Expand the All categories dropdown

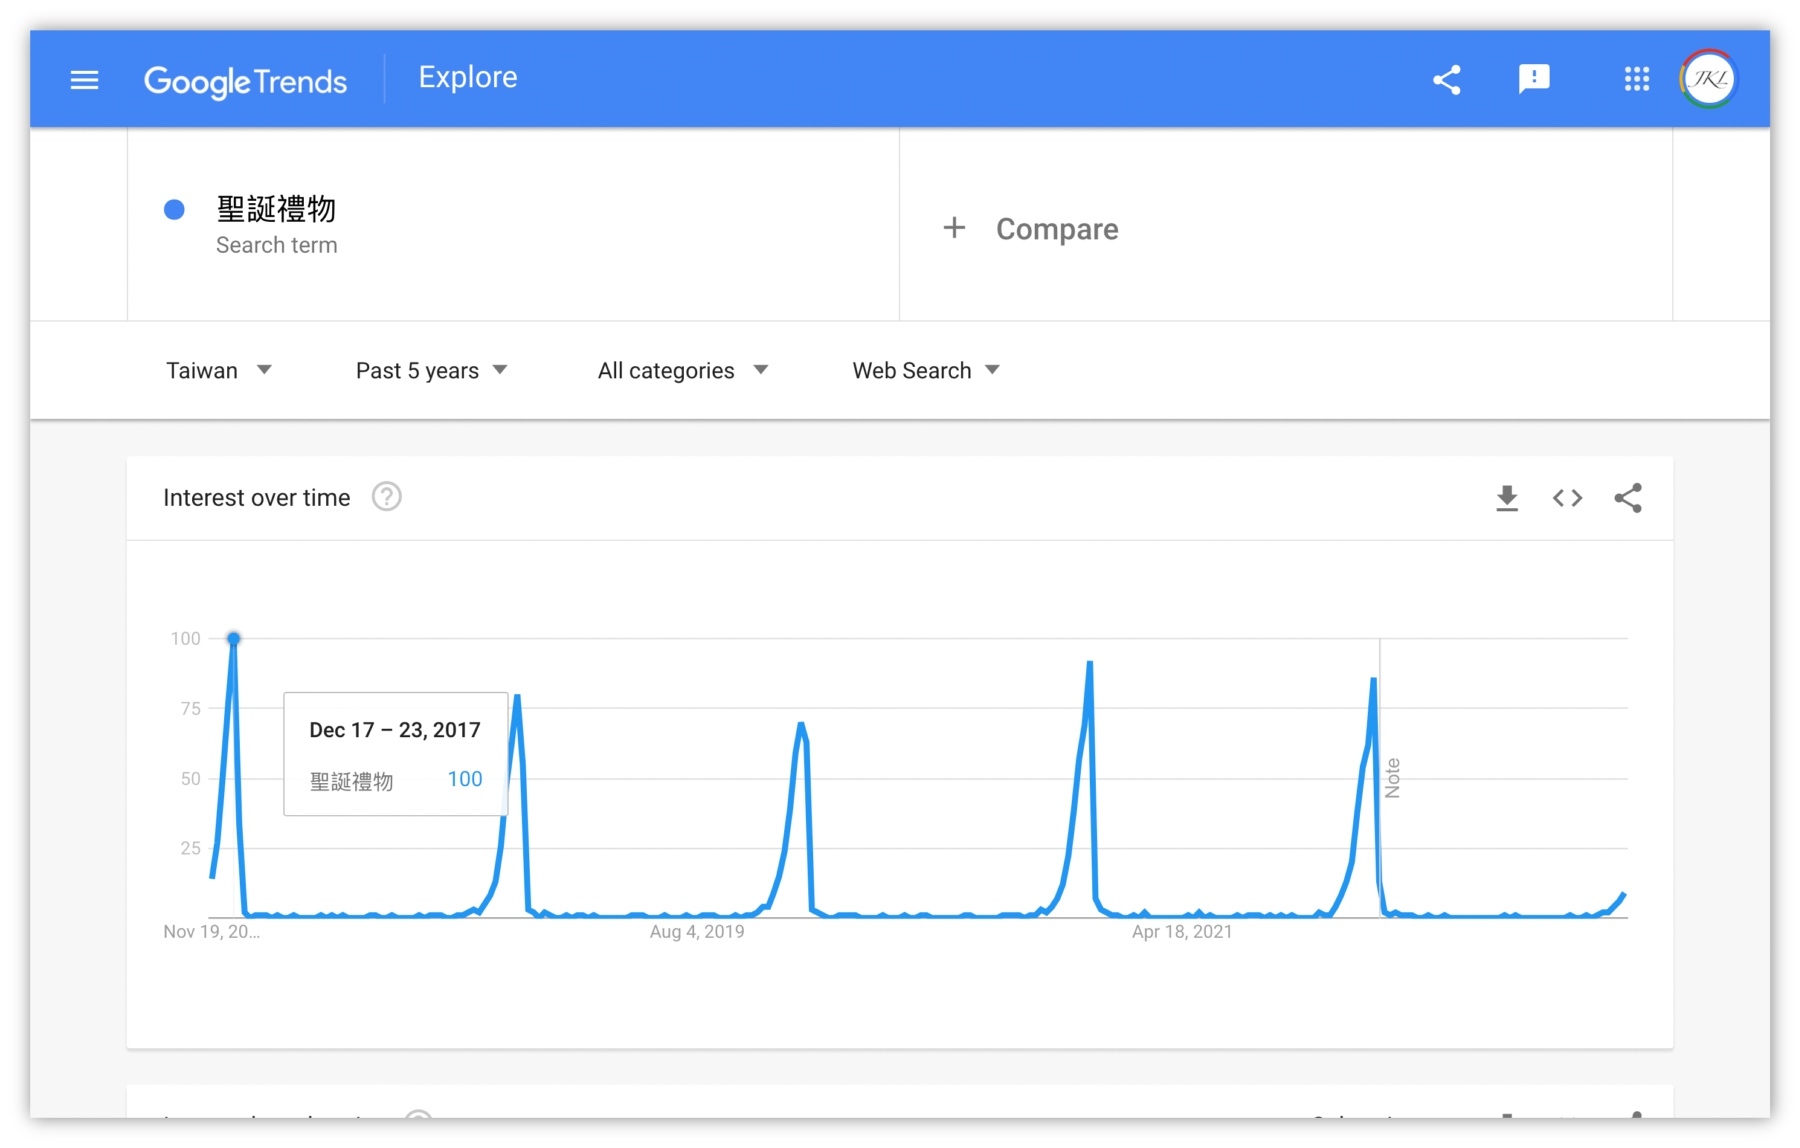(682, 371)
